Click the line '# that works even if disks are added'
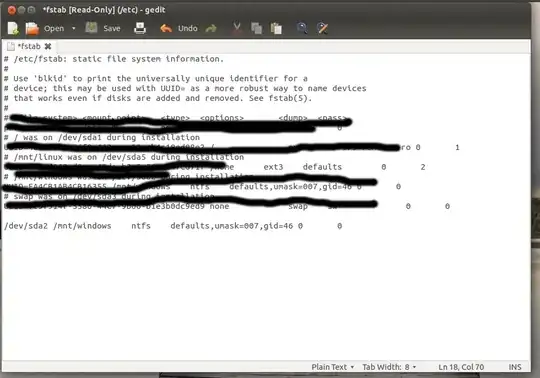The image size is (540, 378). coord(158,98)
